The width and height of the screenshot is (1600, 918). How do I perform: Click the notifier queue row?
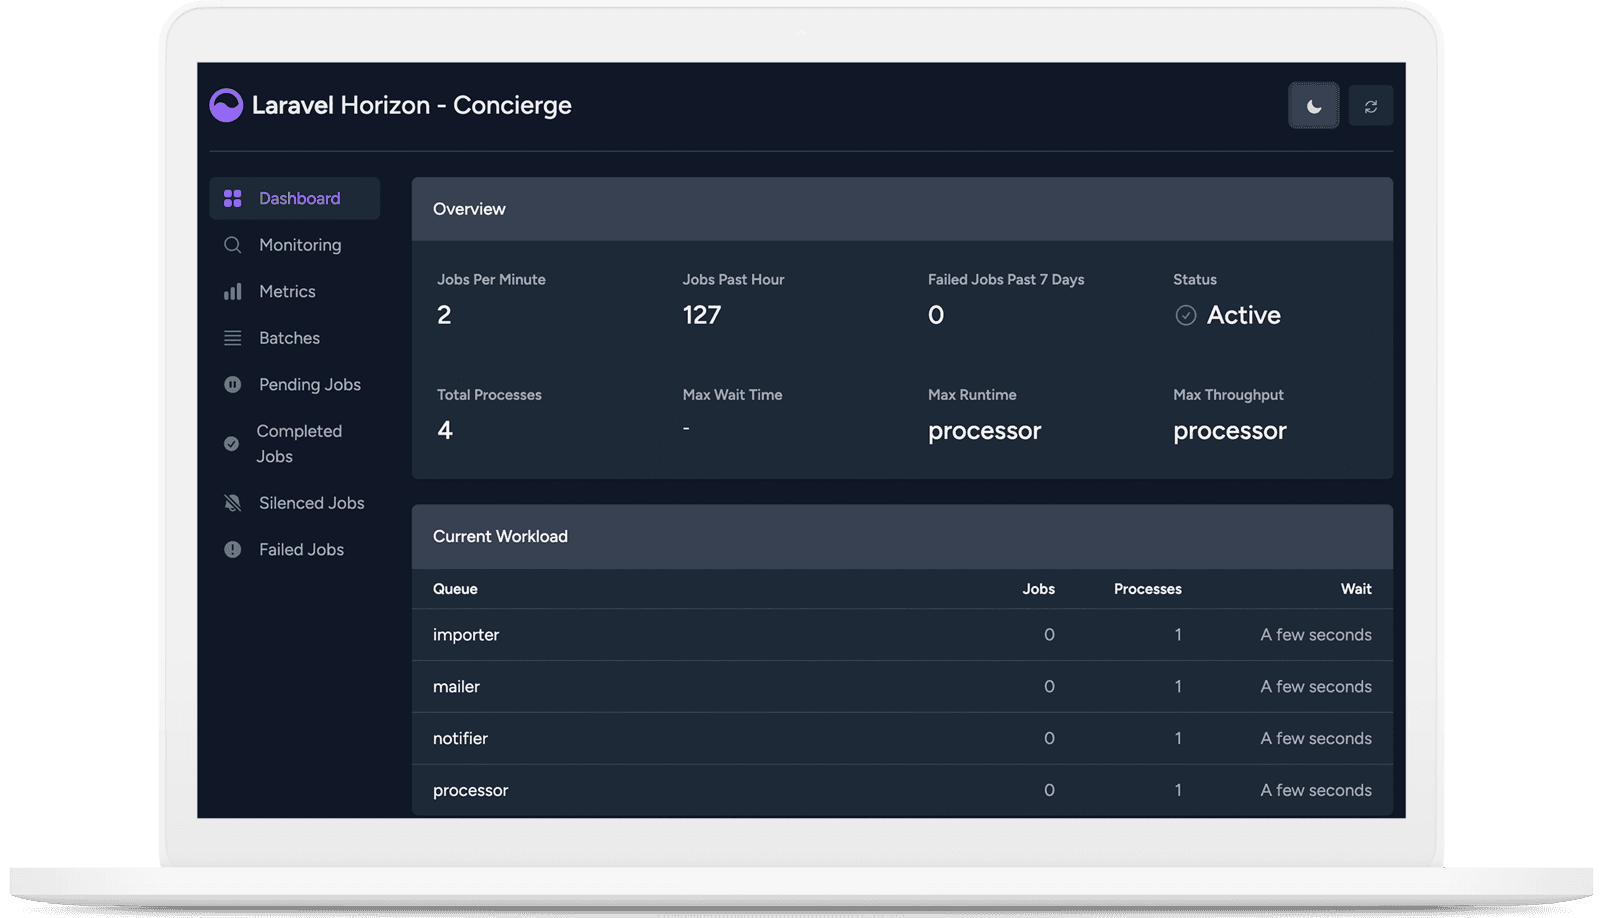pos(460,738)
